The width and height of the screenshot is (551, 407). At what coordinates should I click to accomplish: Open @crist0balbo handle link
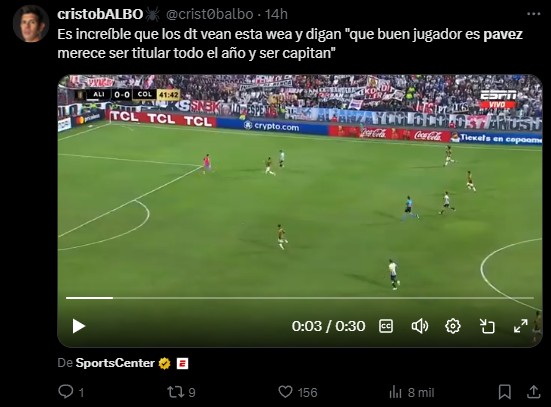(209, 14)
